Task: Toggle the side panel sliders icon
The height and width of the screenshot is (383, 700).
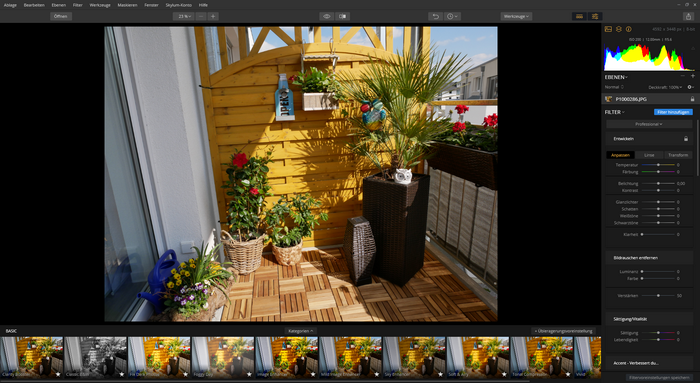Action: tap(595, 16)
